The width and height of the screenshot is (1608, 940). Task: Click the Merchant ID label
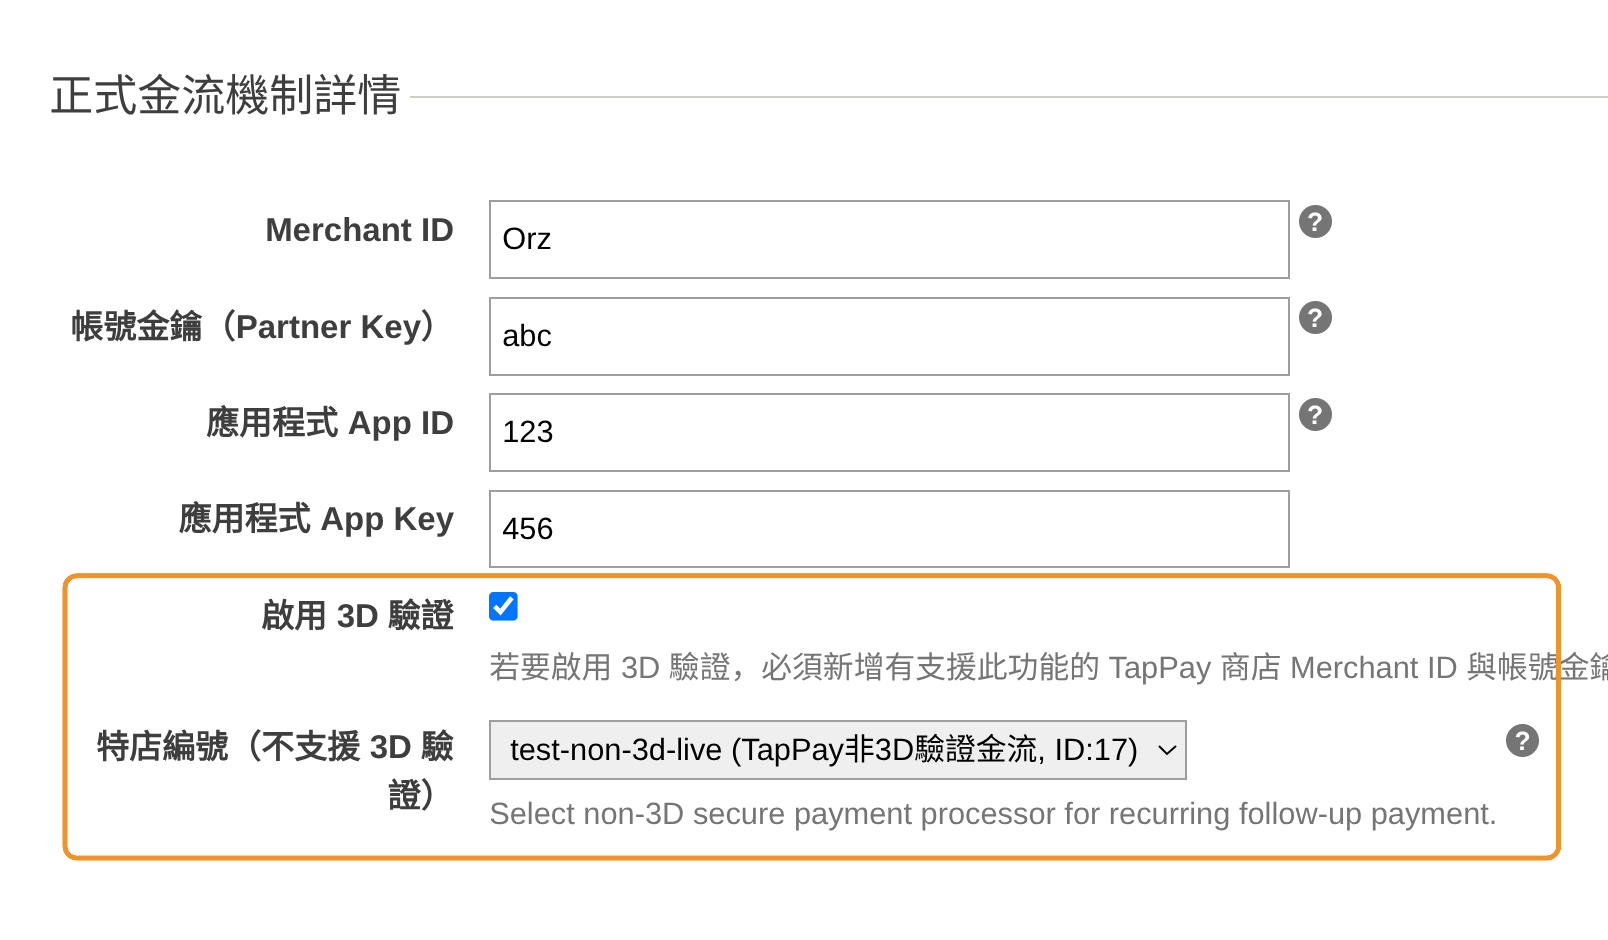pyautogui.click(x=359, y=231)
